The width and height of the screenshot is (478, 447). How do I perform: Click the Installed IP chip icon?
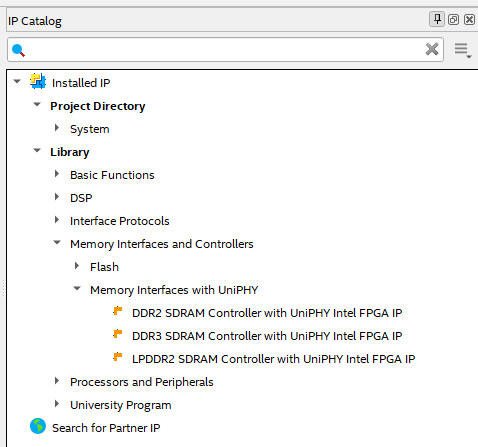(38, 81)
